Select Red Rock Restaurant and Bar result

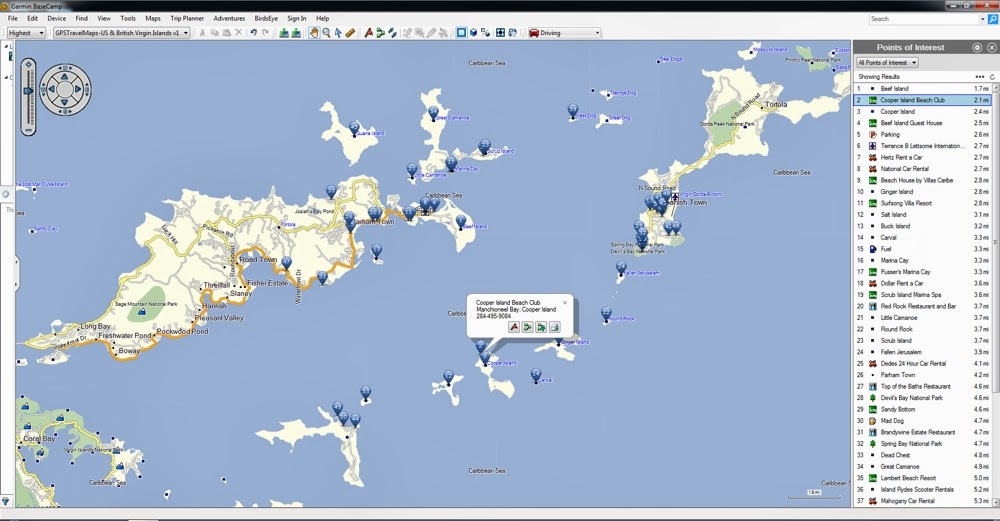click(x=922, y=306)
